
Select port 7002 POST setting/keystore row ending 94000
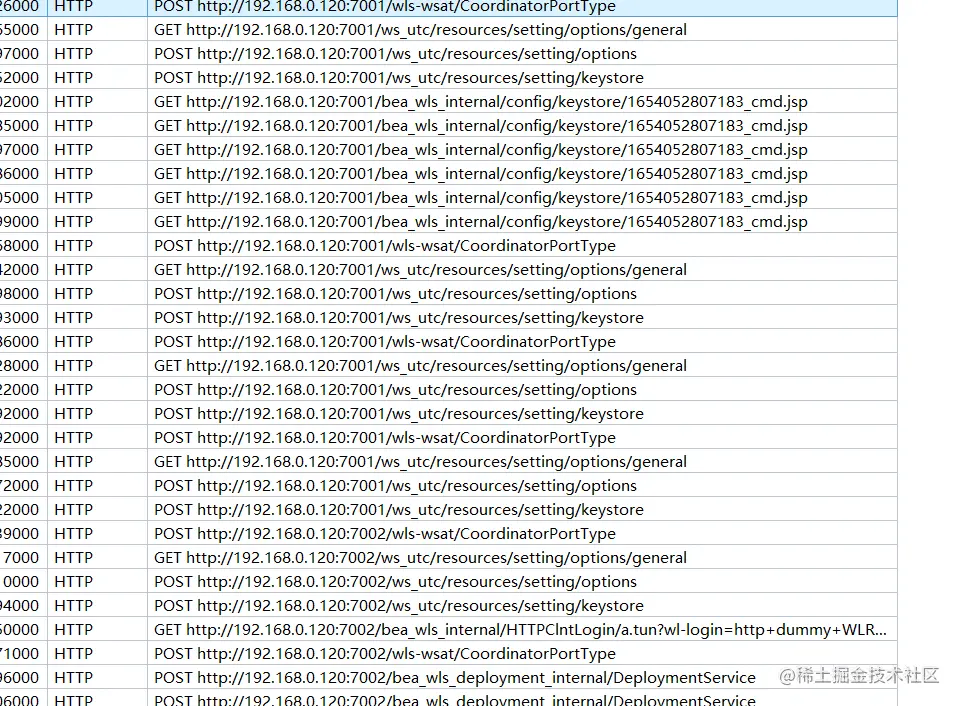[x=448, y=606]
